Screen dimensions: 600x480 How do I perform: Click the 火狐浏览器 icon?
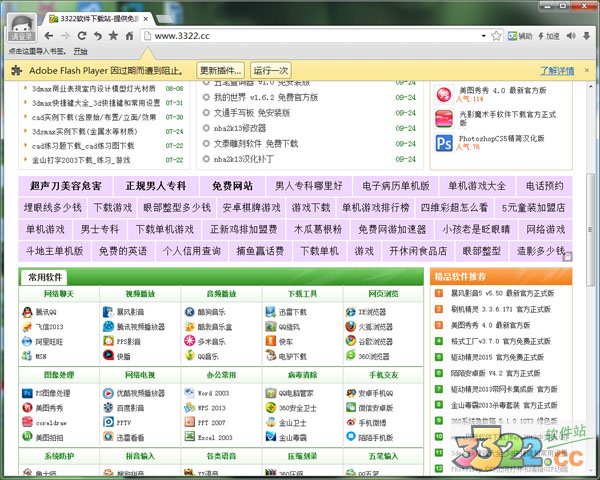click(351, 327)
